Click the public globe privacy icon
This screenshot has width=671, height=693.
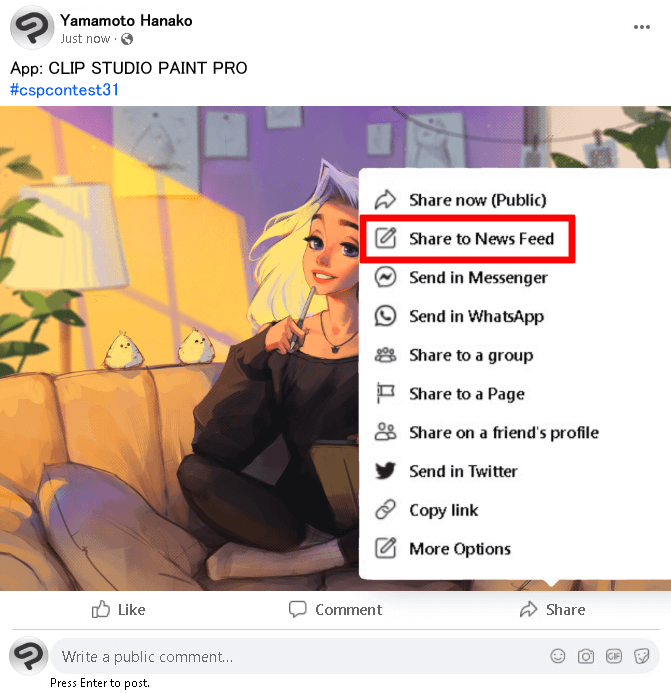pos(127,39)
